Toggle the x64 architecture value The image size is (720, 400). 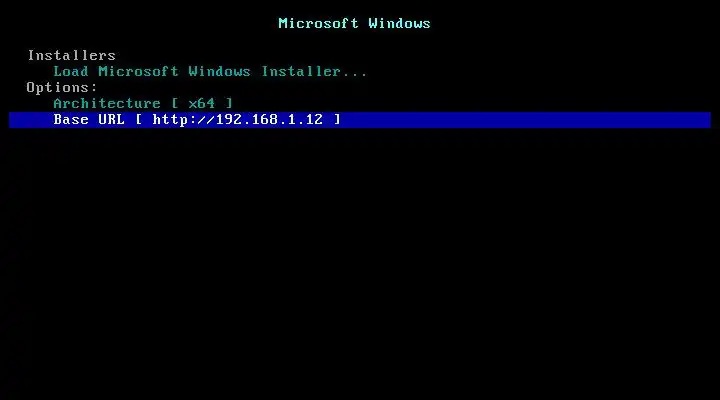(x=202, y=103)
